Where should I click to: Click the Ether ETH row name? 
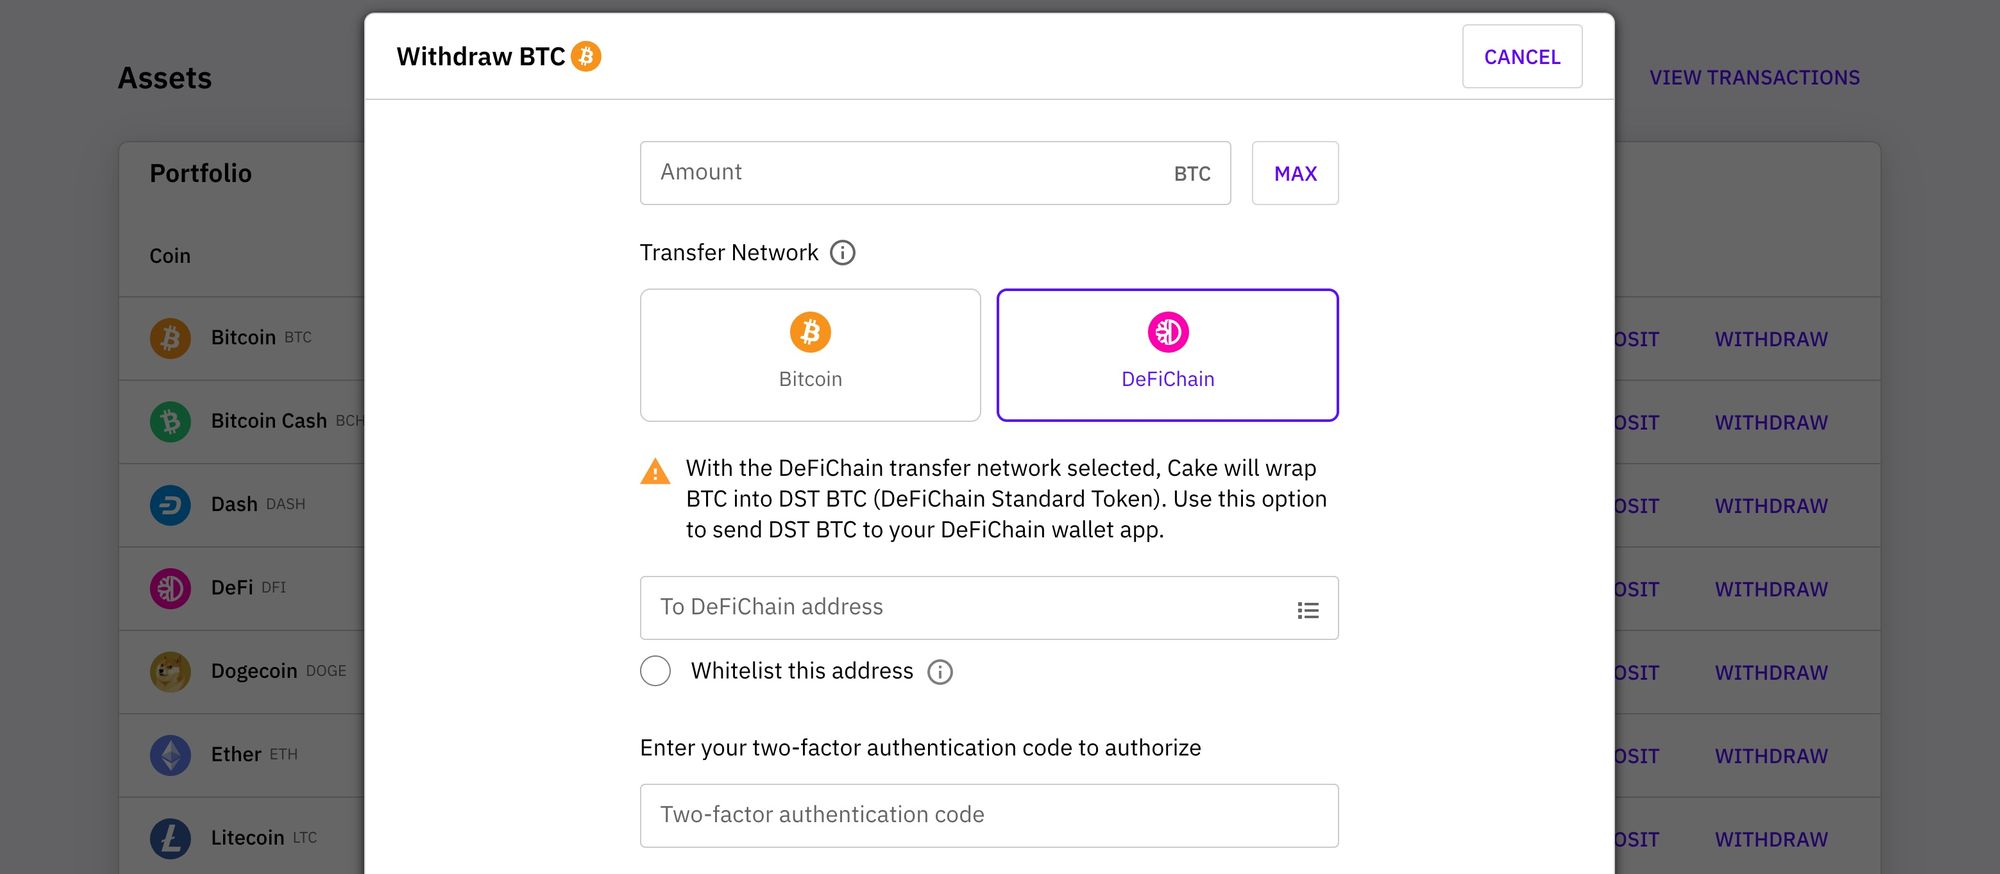[254, 755]
